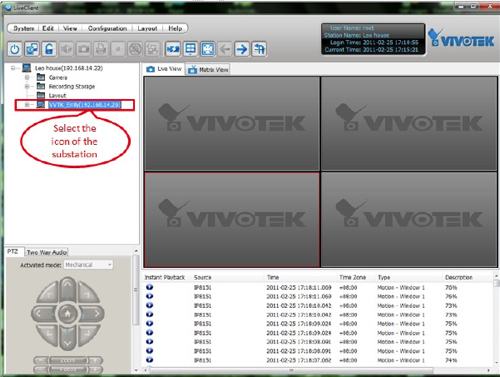Image resolution: width=500 pixels, height=377 pixels.
Task: Click the PTZ home button
Action: pyautogui.click(x=68, y=313)
